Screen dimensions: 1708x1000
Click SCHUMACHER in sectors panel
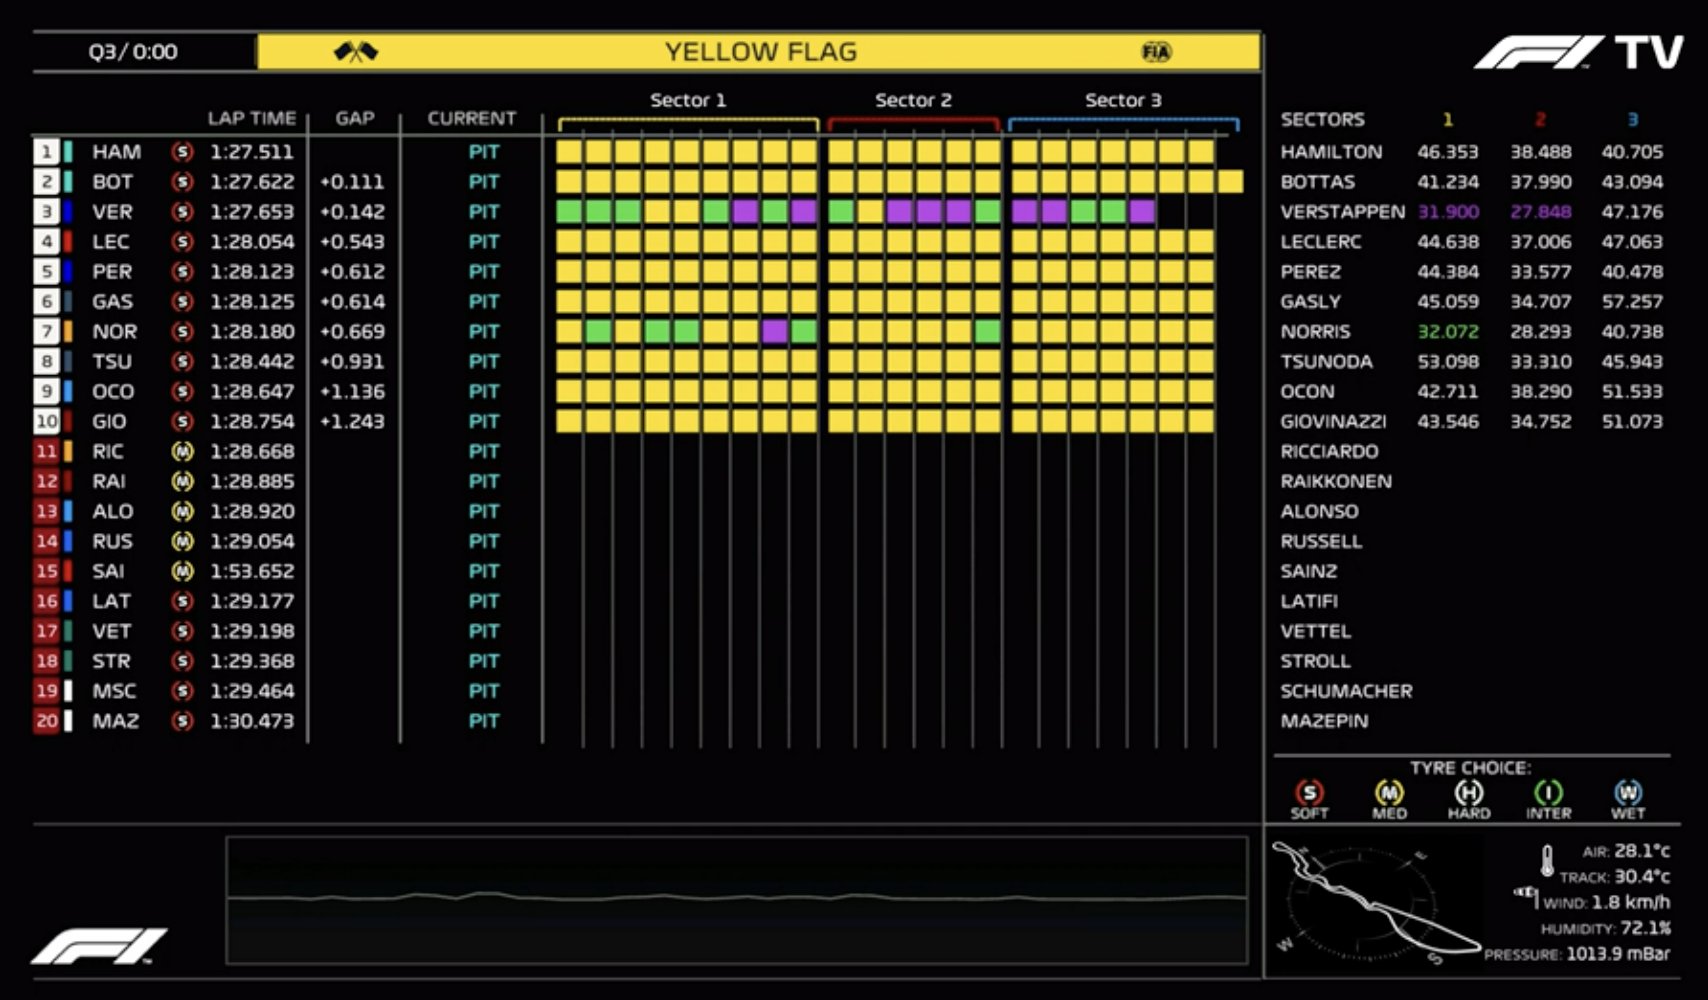coord(1346,691)
